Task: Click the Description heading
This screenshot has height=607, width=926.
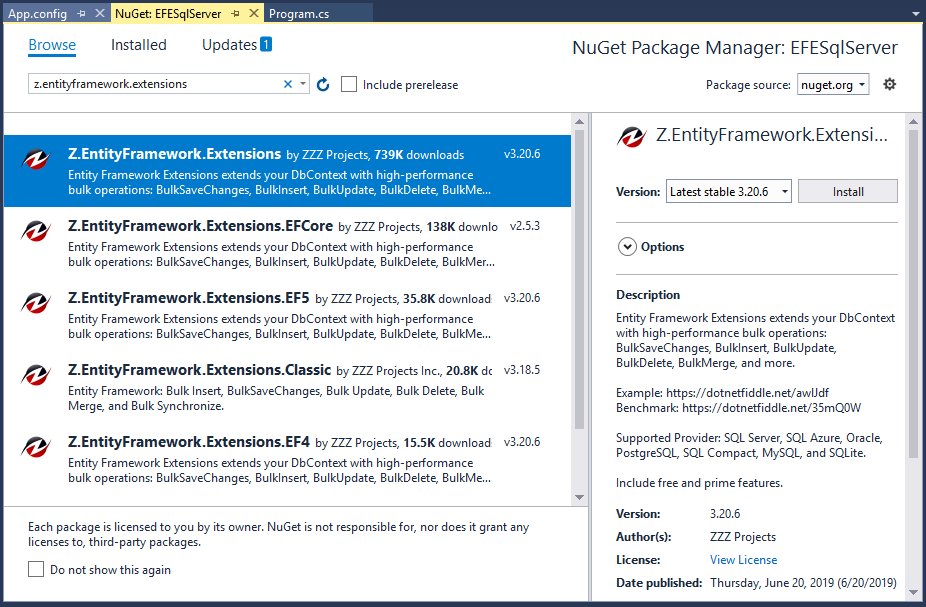Action: point(648,295)
